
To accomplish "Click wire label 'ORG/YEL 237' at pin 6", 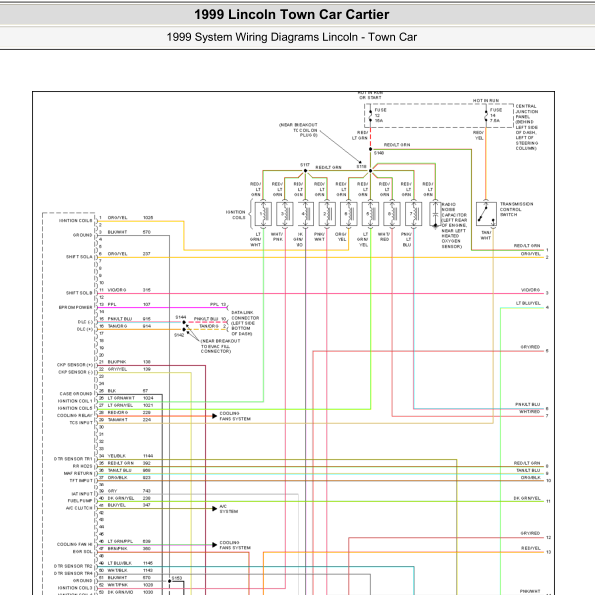I will click(x=129, y=254).
